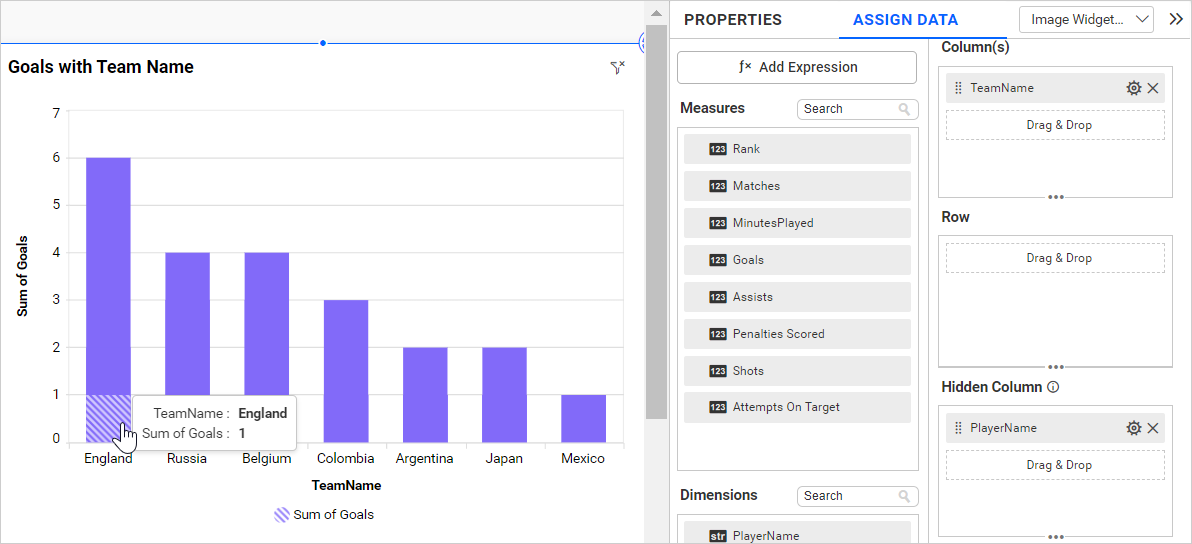Switch to the PROPERTIES tab

coord(733,20)
